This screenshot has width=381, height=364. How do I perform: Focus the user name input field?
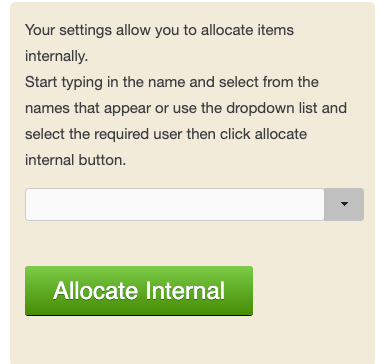175,204
